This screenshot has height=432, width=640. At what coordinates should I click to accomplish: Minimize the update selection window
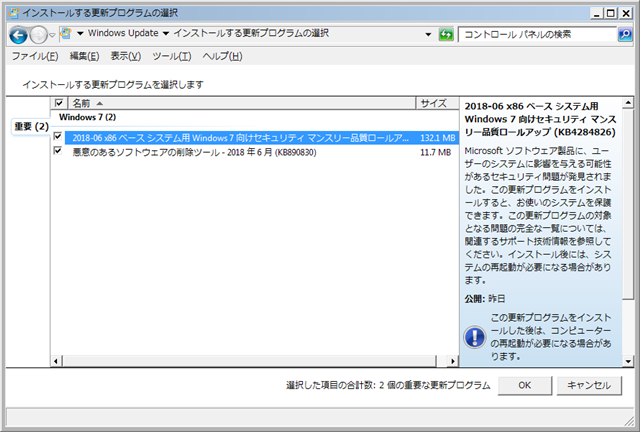597,13
